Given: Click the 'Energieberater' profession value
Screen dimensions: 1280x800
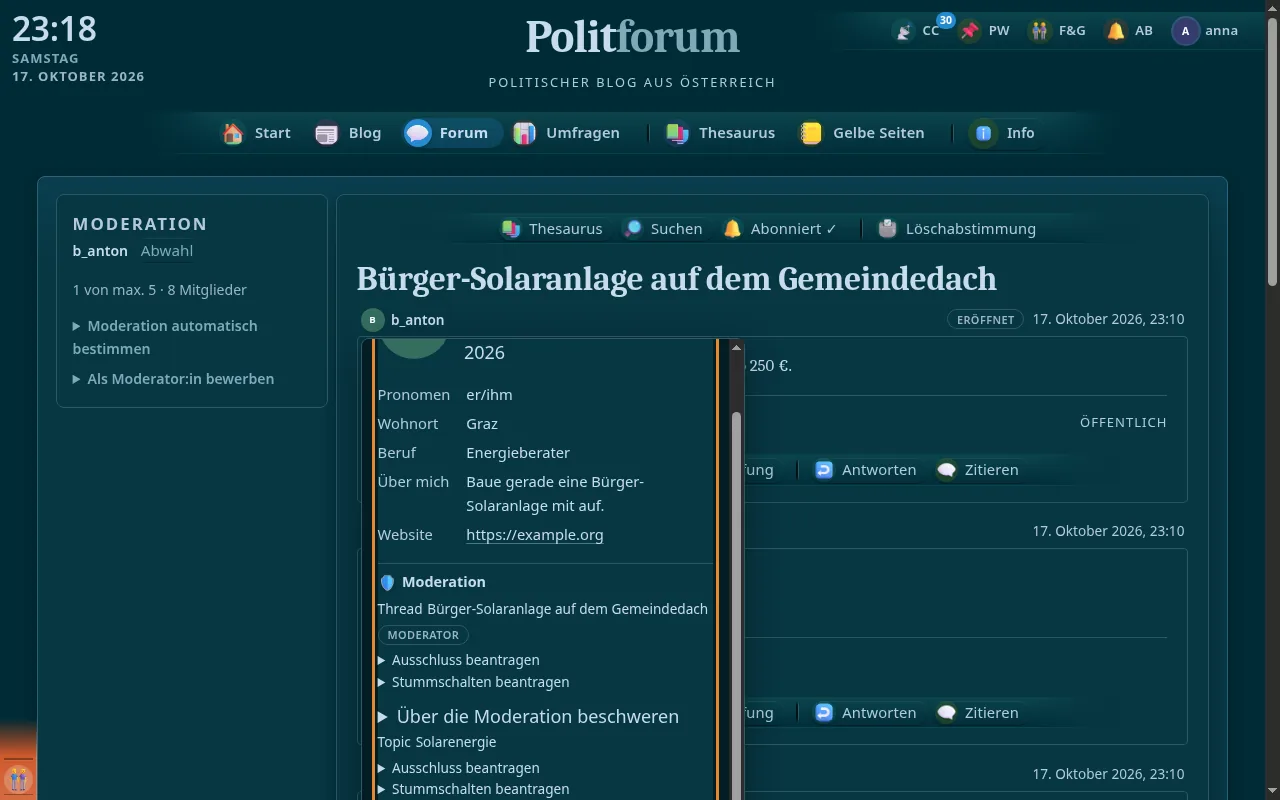Looking at the screenshot, I should tap(518, 453).
